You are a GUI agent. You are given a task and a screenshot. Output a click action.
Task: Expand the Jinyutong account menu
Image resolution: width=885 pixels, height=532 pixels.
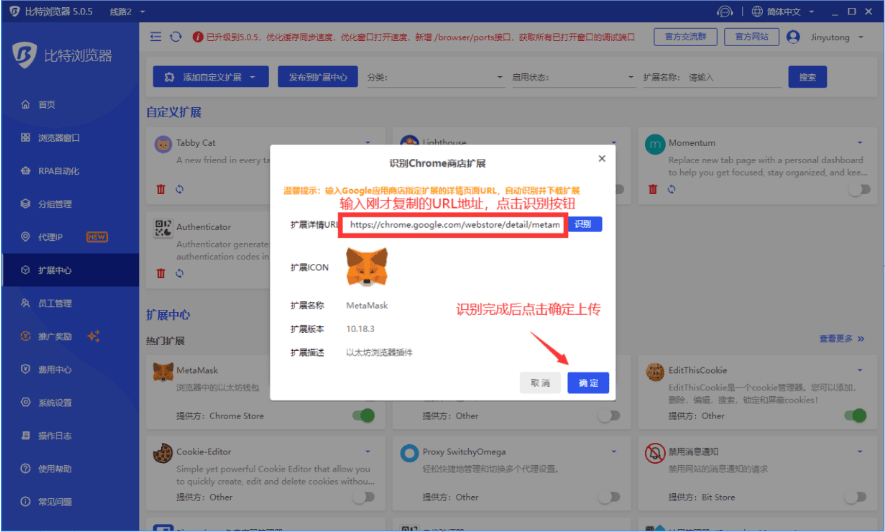tap(837, 37)
